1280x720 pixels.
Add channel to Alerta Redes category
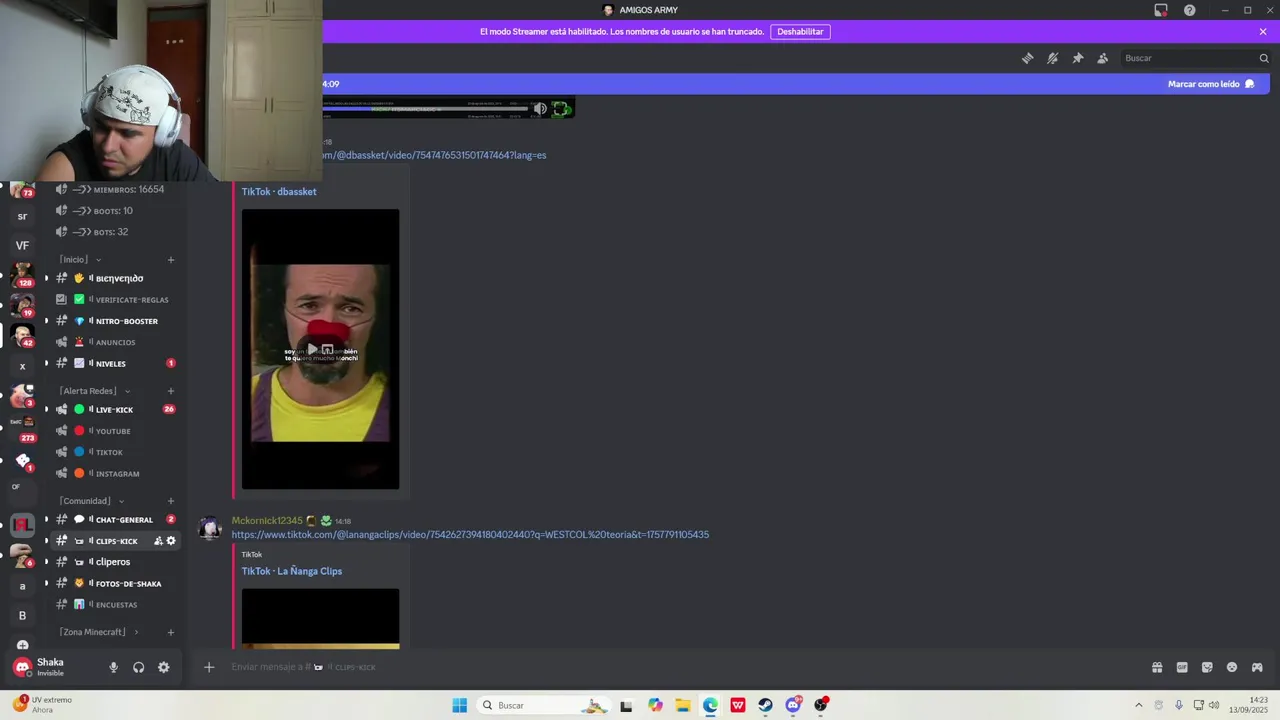coord(171,391)
